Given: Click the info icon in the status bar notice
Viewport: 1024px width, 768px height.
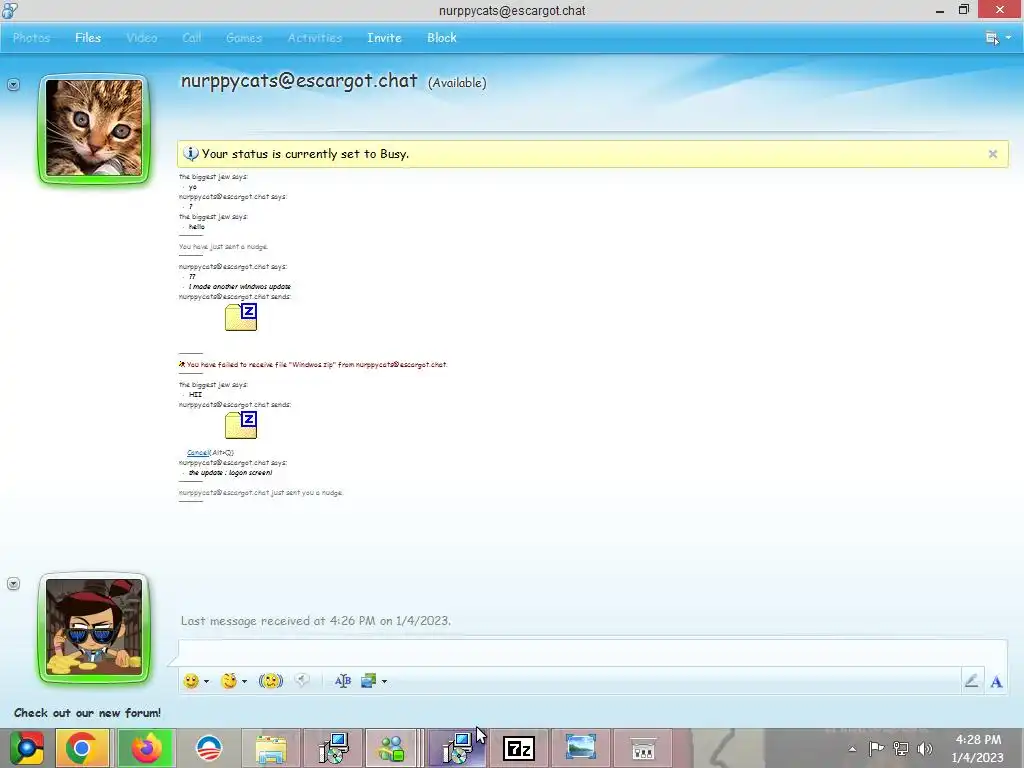Looking at the screenshot, I should (x=190, y=153).
